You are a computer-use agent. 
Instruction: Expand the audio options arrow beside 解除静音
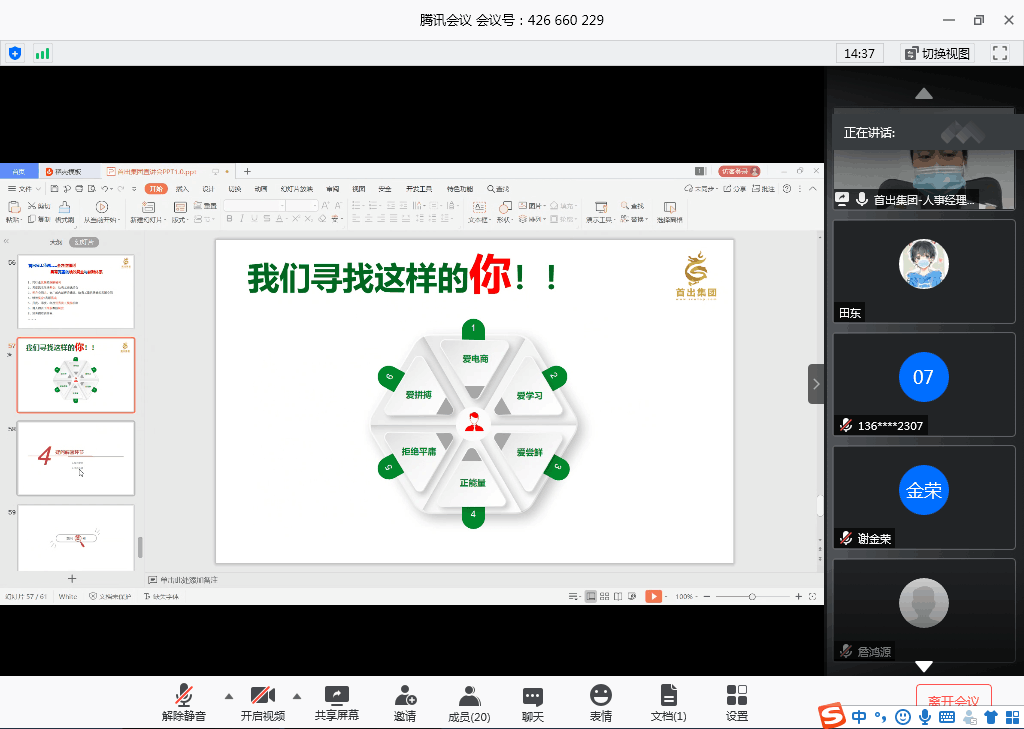228,696
